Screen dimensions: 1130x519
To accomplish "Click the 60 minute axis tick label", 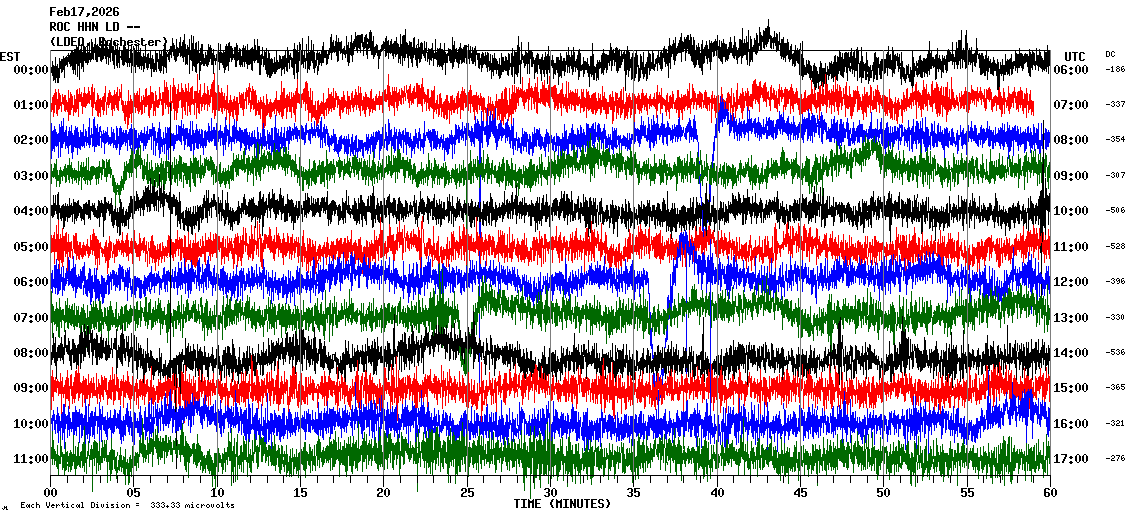I will (x=1050, y=492).
